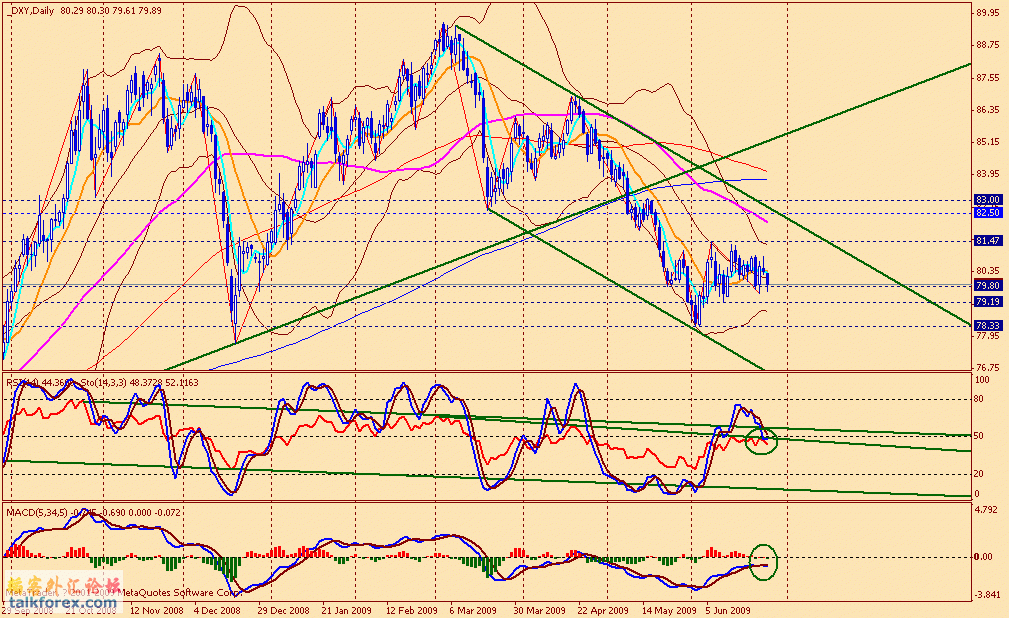1009x618 pixels.
Task: Click the 80.35 price axis label
Action: (x=988, y=270)
